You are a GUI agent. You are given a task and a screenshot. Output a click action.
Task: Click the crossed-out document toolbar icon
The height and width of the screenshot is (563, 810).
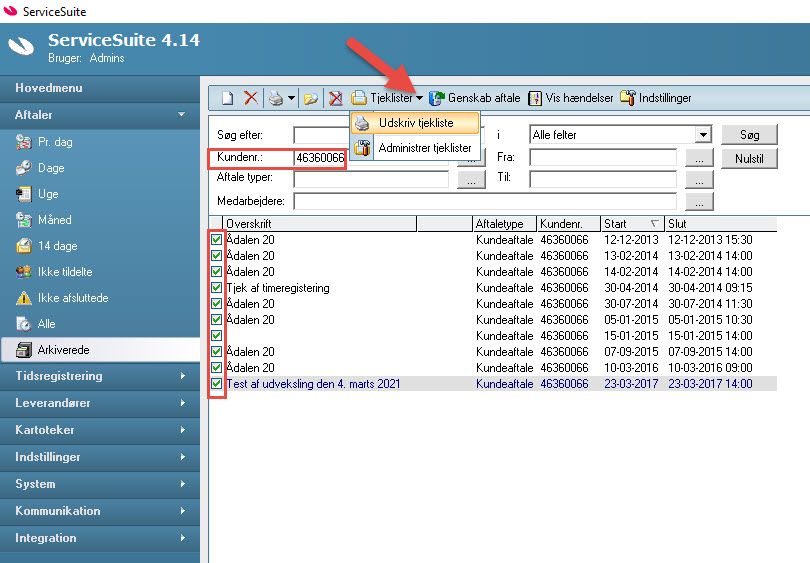point(336,98)
